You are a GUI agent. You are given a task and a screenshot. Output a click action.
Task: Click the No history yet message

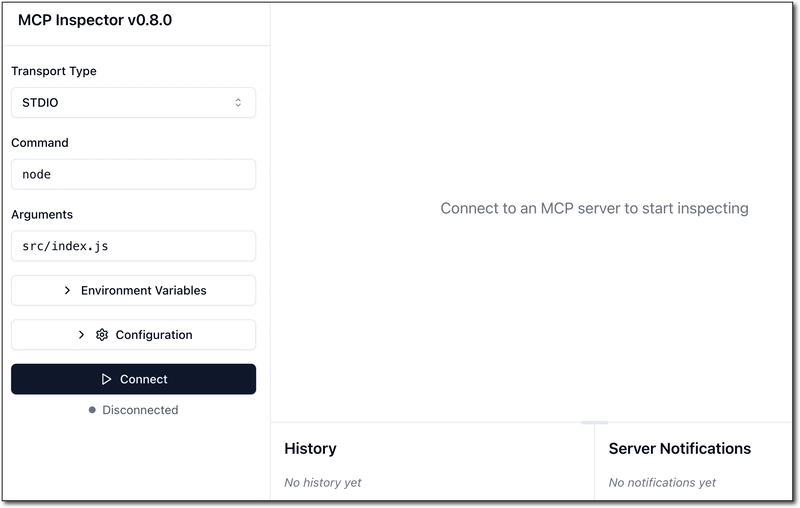322,482
